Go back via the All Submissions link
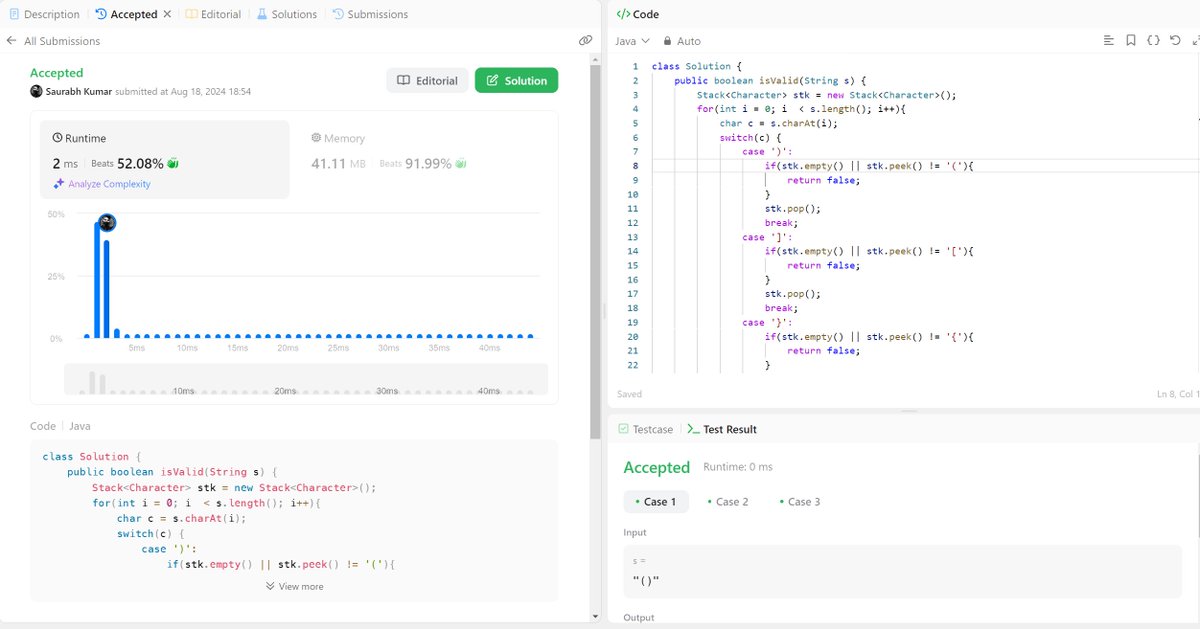This screenshot has width=1200, height=629. click(x=55, y=40)
